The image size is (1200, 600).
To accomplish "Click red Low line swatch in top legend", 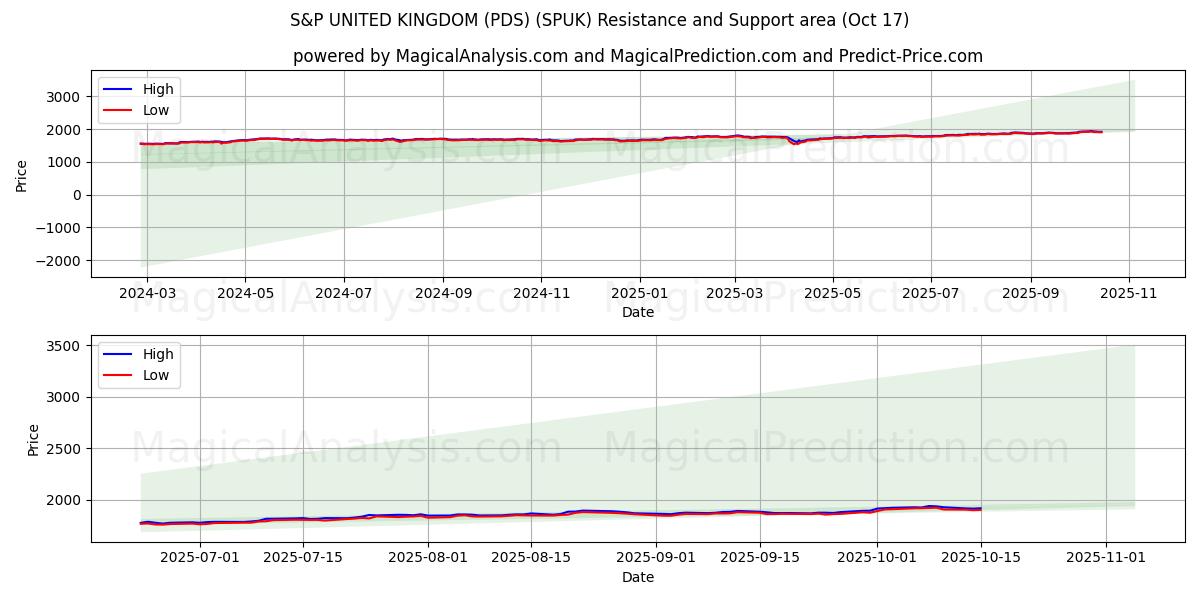I will coord(118,110).
